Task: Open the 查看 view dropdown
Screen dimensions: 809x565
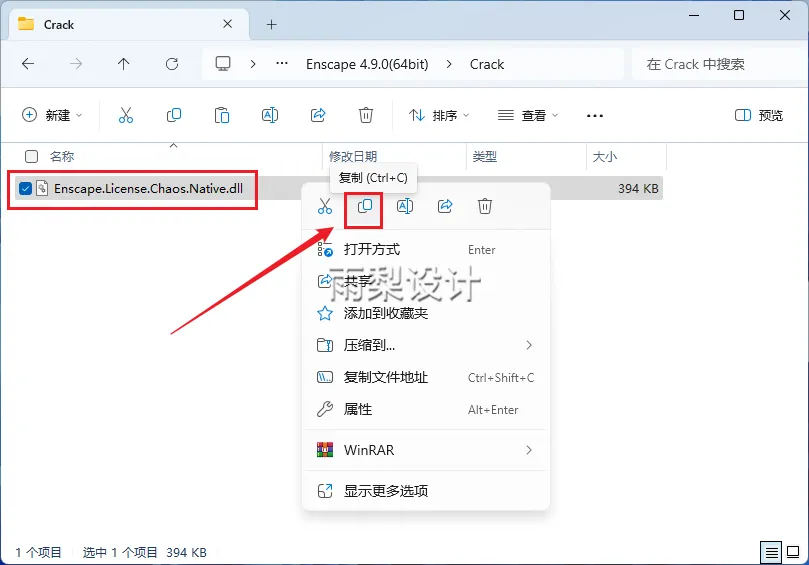Action: click(528, 115)
